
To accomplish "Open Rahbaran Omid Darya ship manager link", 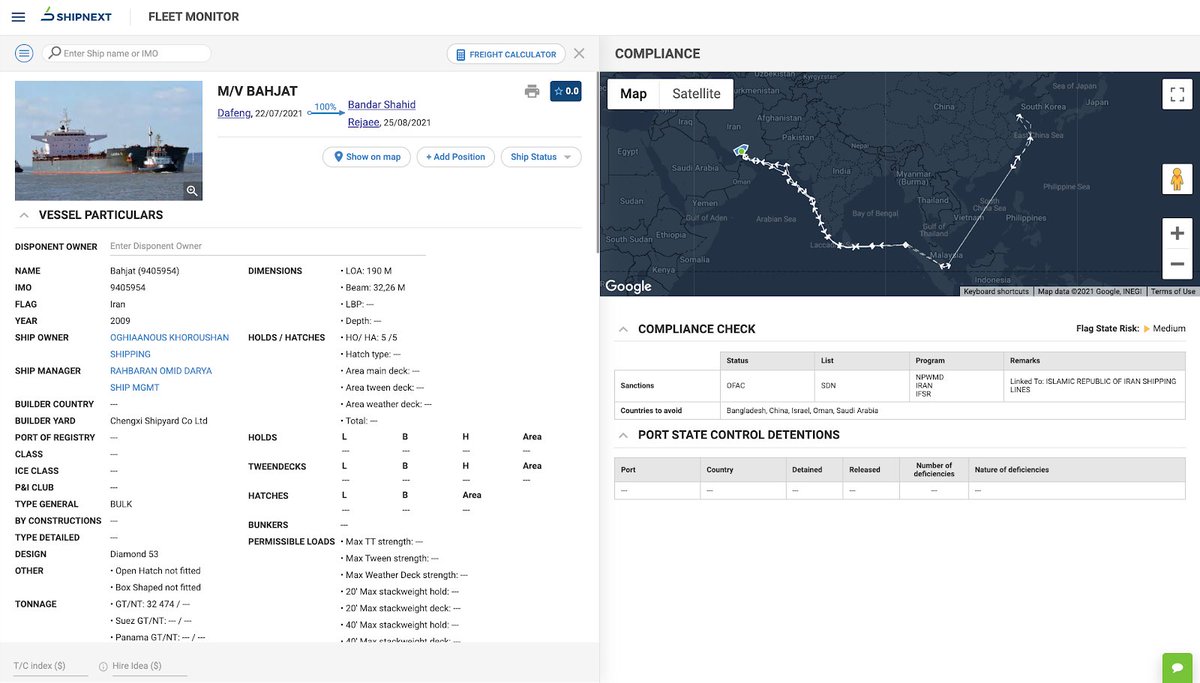I will [x=160, y=379].
